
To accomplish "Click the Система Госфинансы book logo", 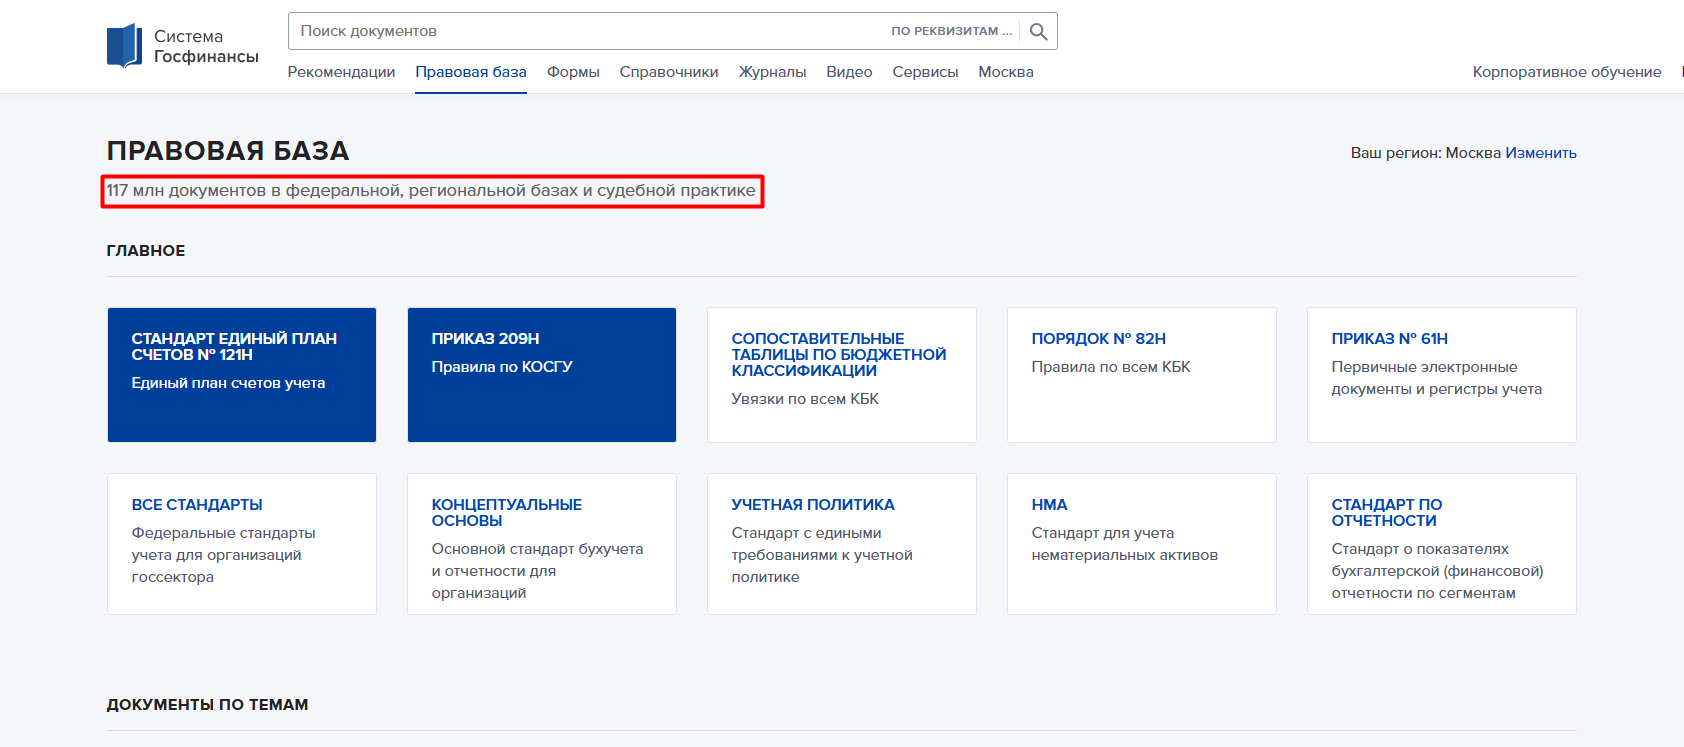I will (x=125, y=46).
